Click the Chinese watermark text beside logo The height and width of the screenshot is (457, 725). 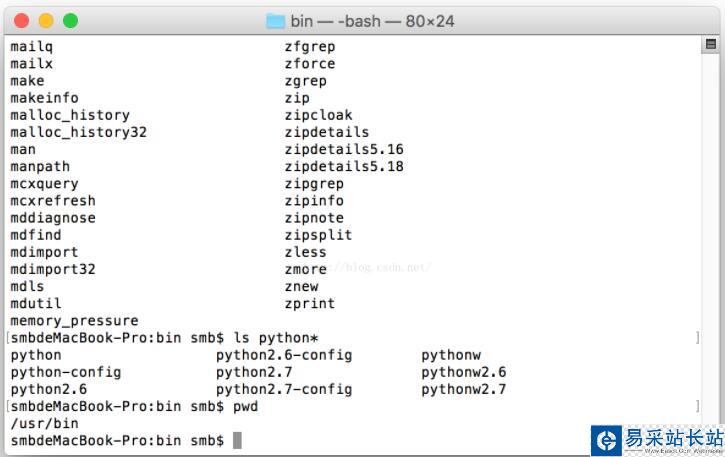(x=672, y=438)
